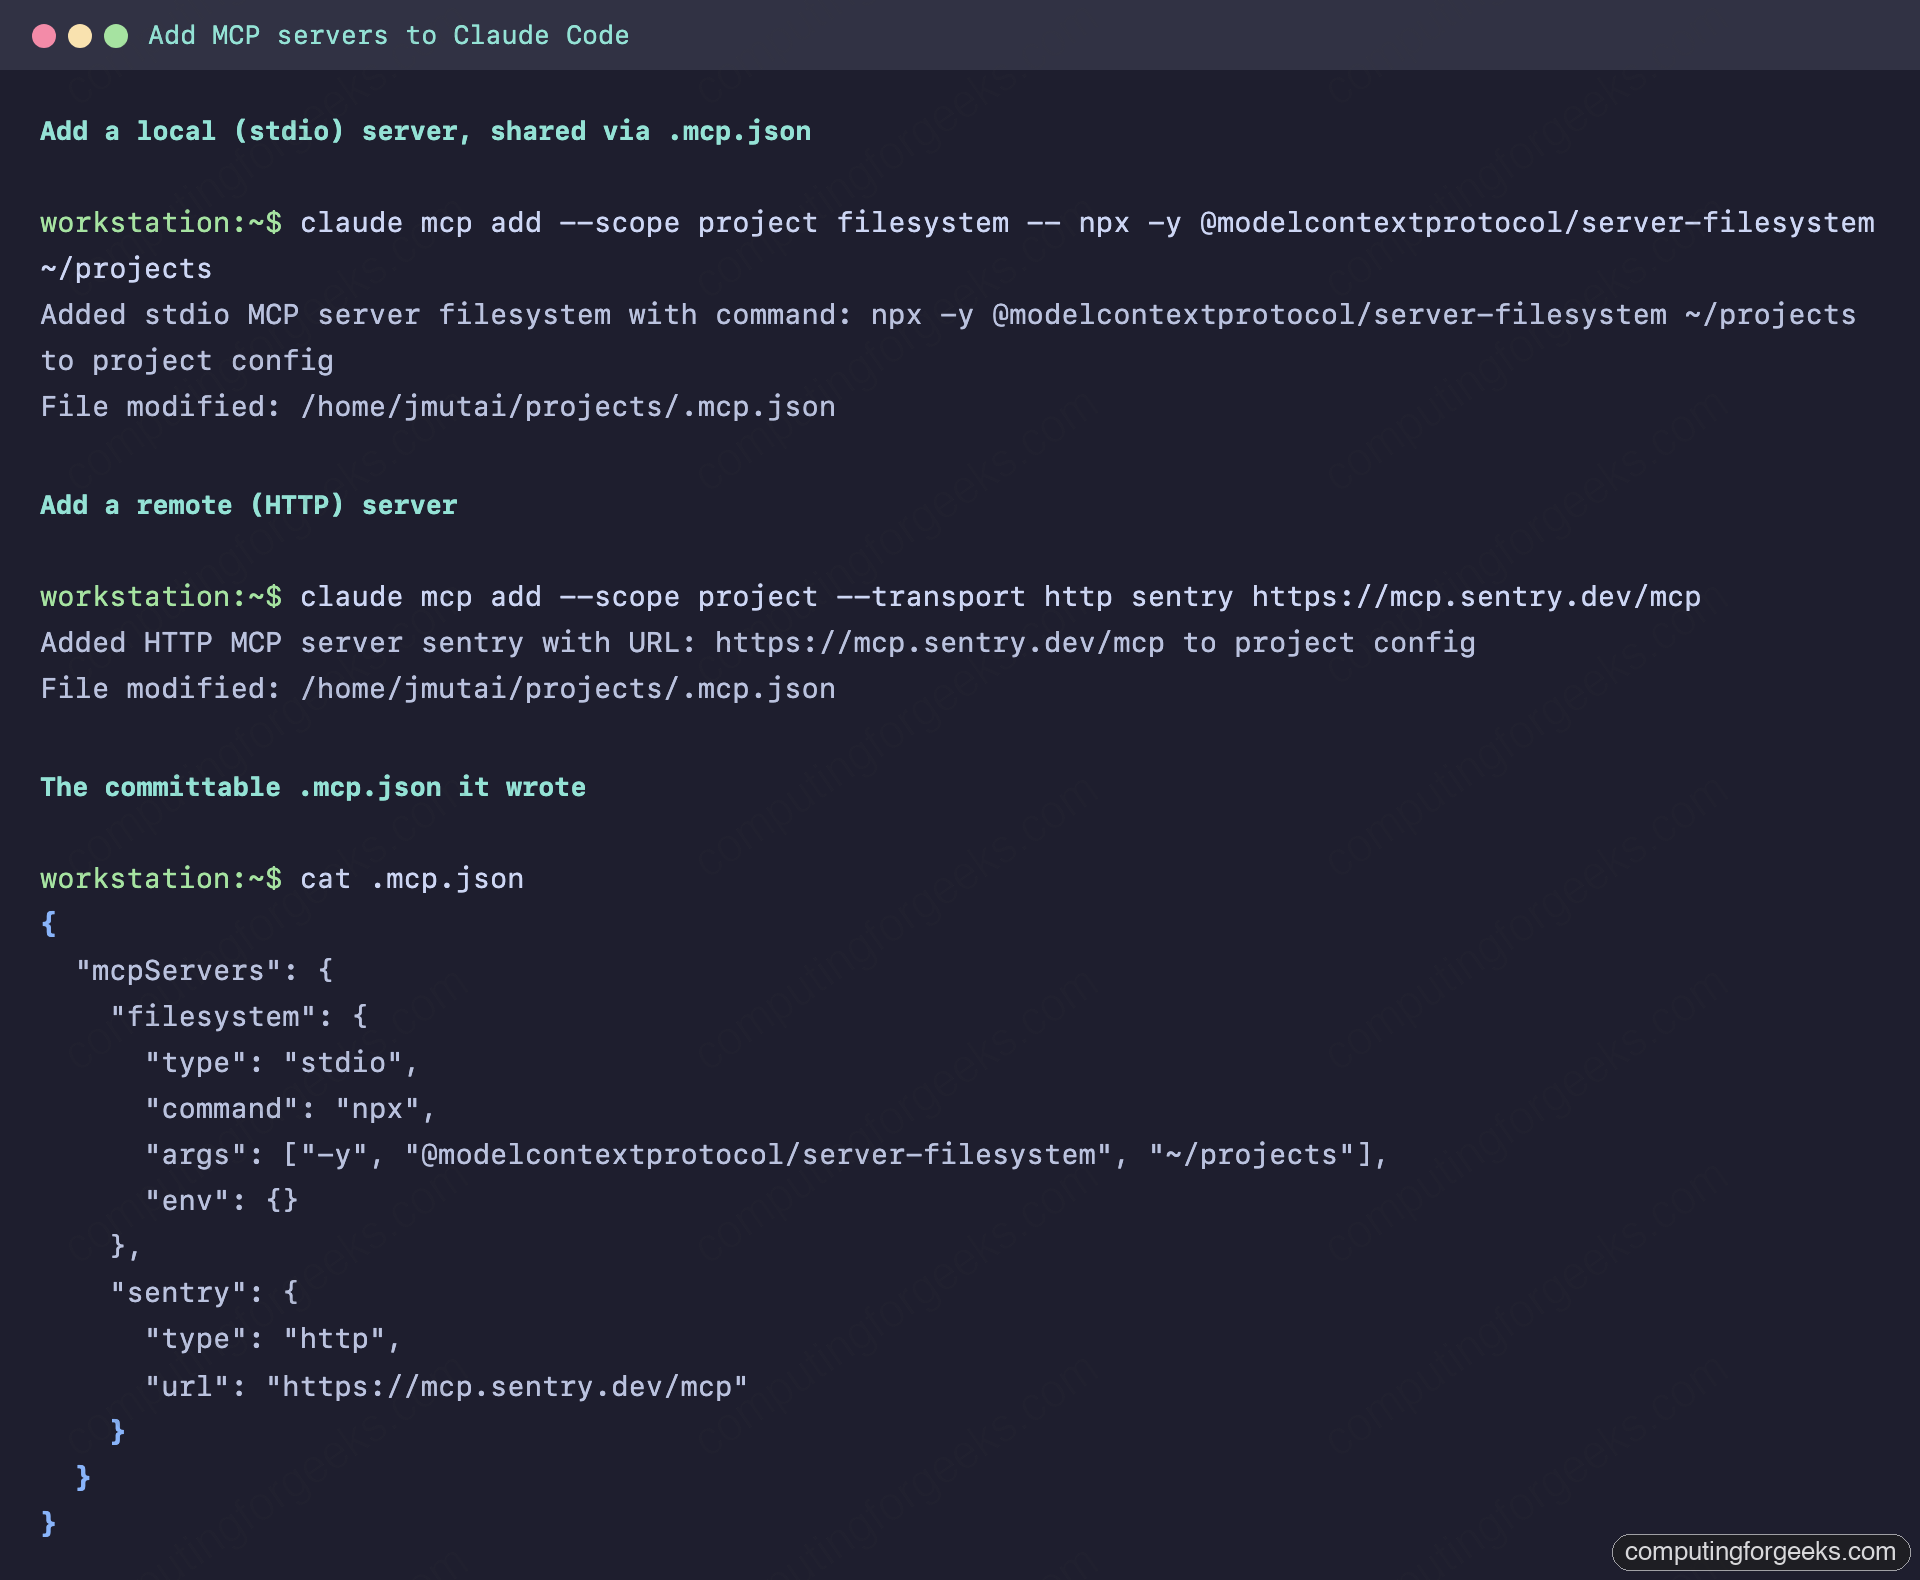Screen dimensions: 1920x1580
Task: Click the computingforgeeks.com badge
Action: (1760, 1551)
